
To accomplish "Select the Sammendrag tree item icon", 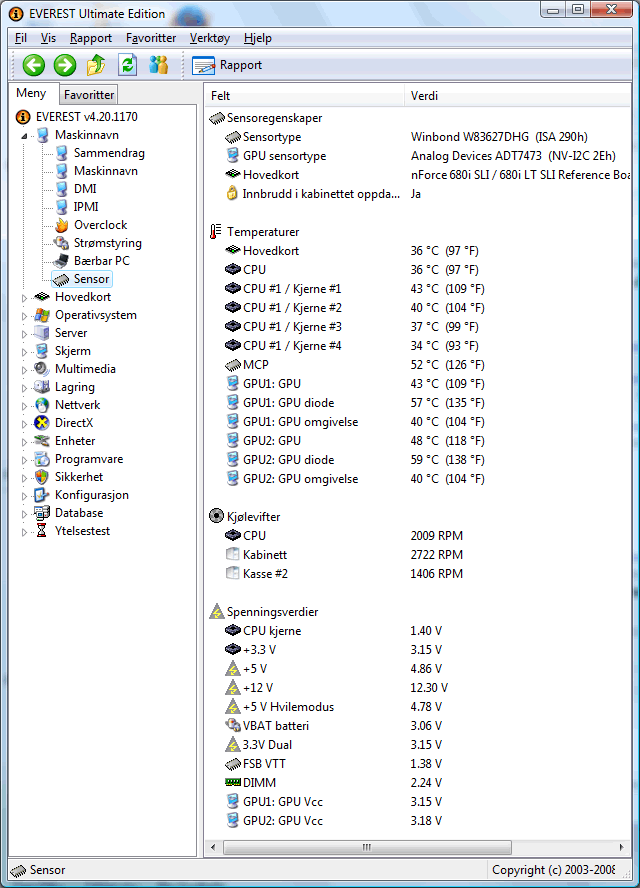I will [x=62, y=153].
